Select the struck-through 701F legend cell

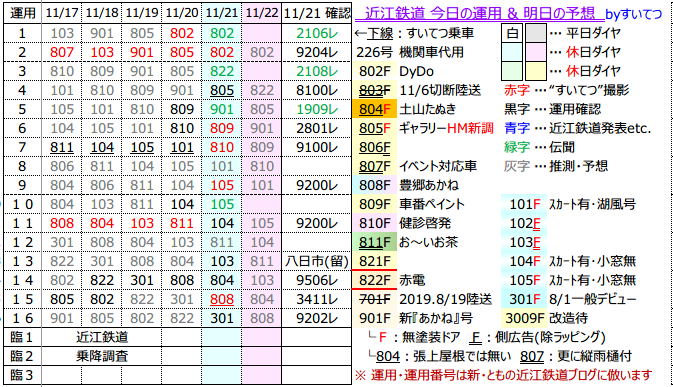tap(374, 299)
